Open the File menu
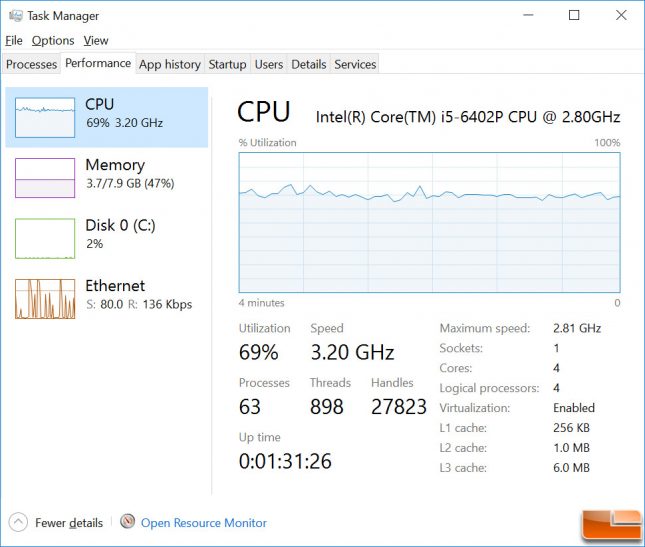645x547 pixels. [x=14, y=41]
